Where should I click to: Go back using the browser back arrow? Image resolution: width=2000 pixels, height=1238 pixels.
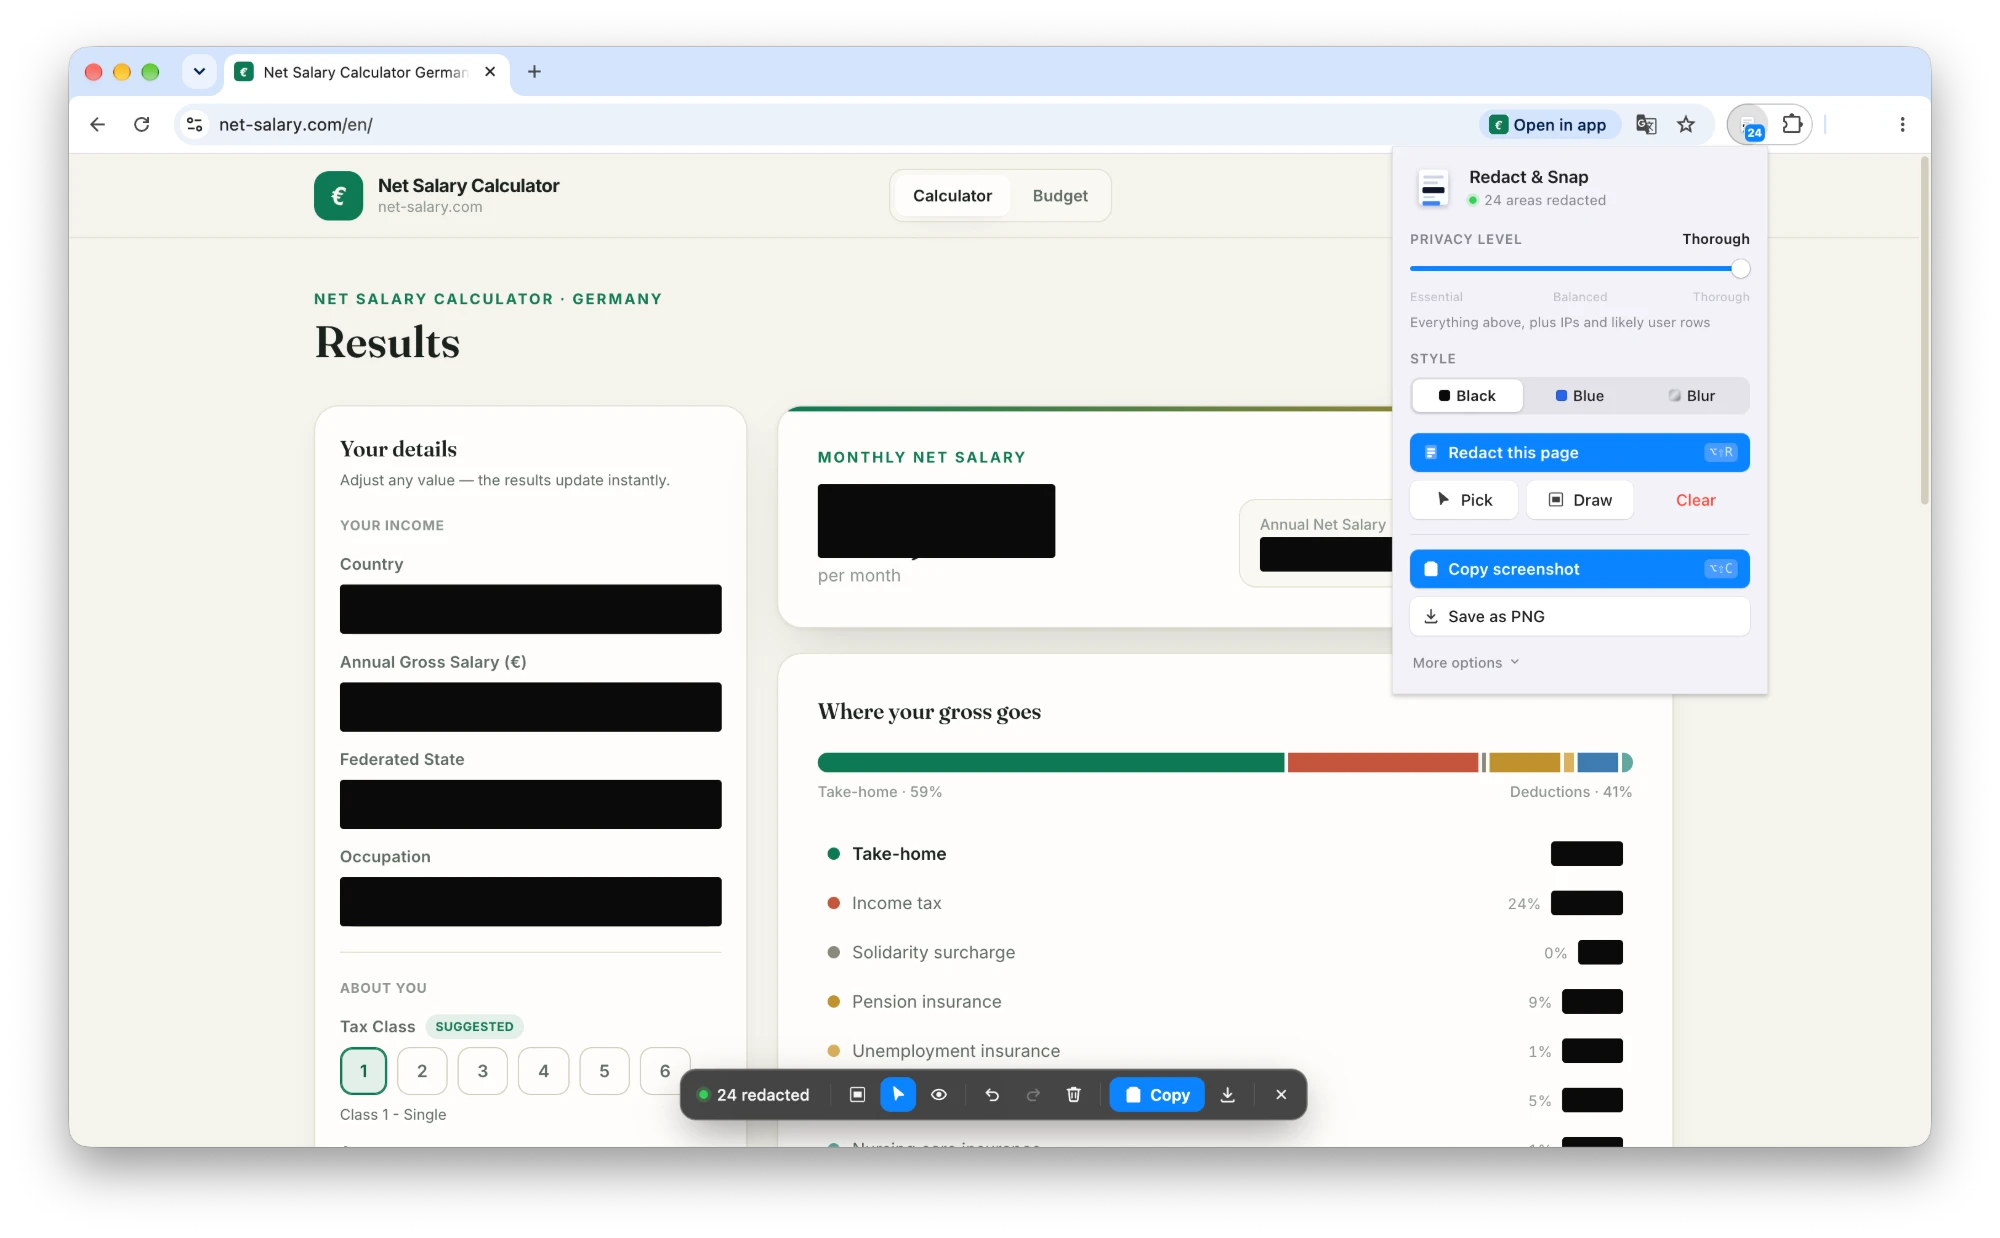(97, 124)
